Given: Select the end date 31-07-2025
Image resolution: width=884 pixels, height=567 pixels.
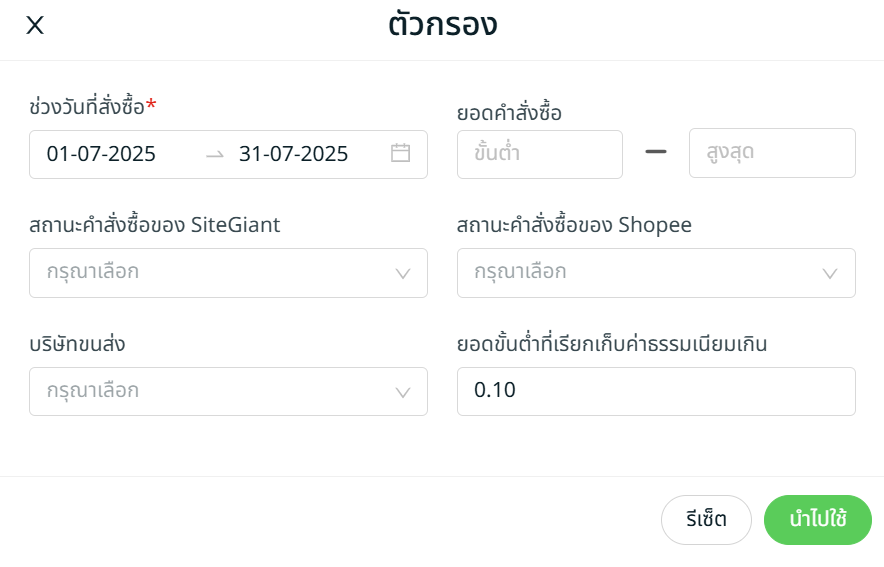Looking at the screenshot, I should pyautogui.click(x=293, y=154).
